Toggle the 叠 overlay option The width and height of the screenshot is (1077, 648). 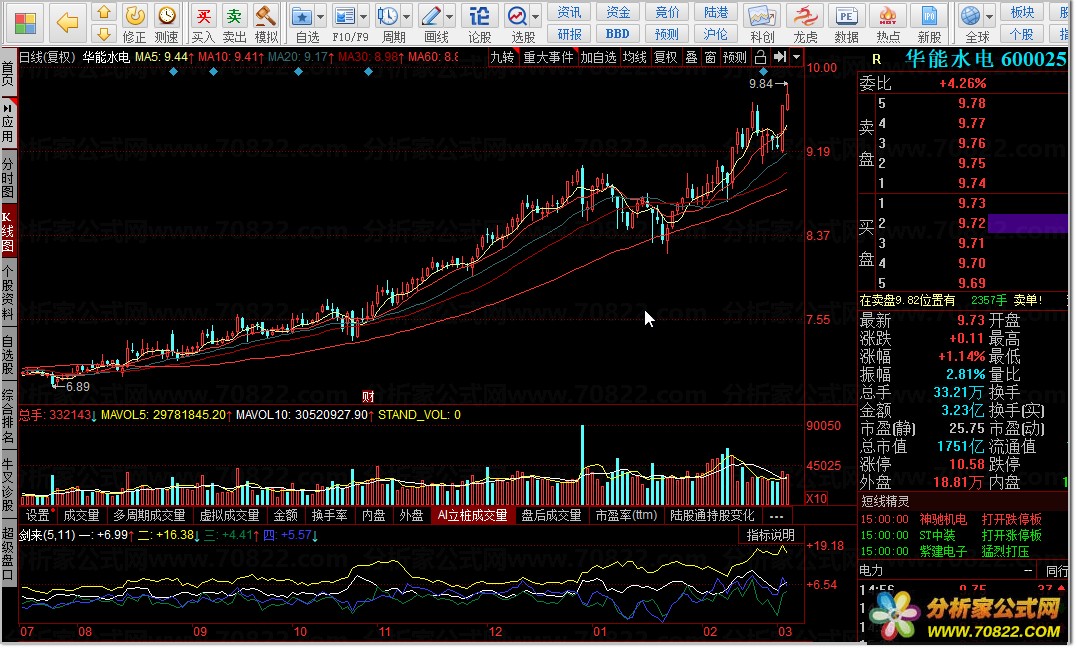click(x=692, y=57)
